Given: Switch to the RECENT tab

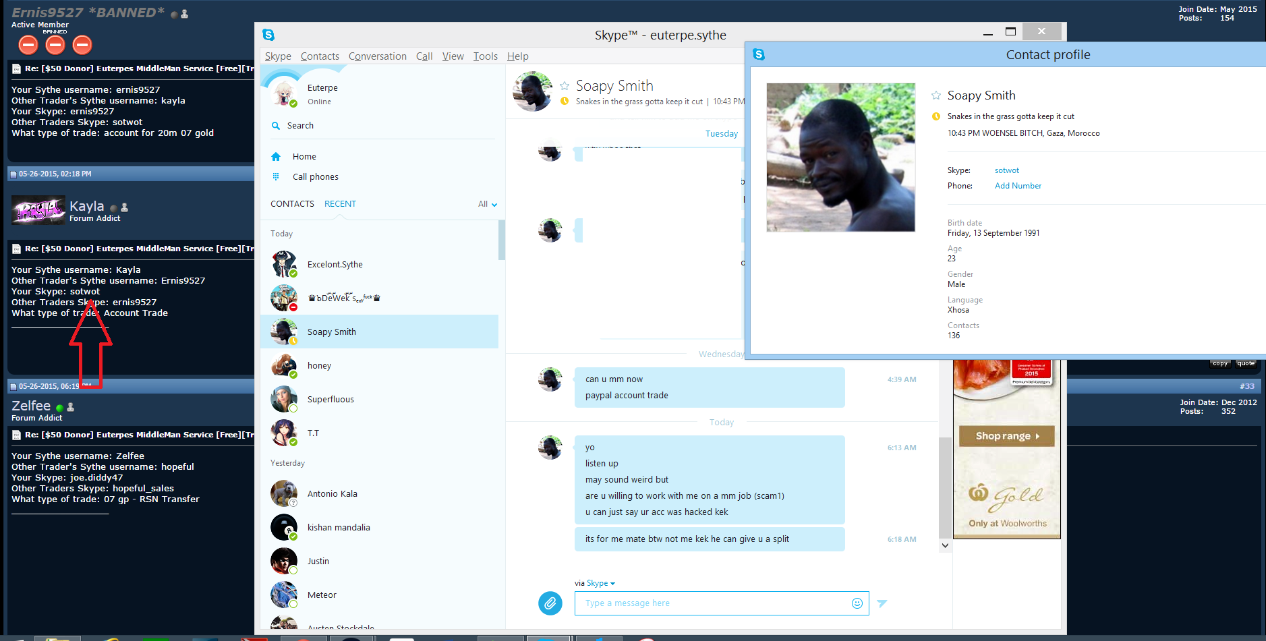Looking at the screenshot, I should tap(340, 204).
